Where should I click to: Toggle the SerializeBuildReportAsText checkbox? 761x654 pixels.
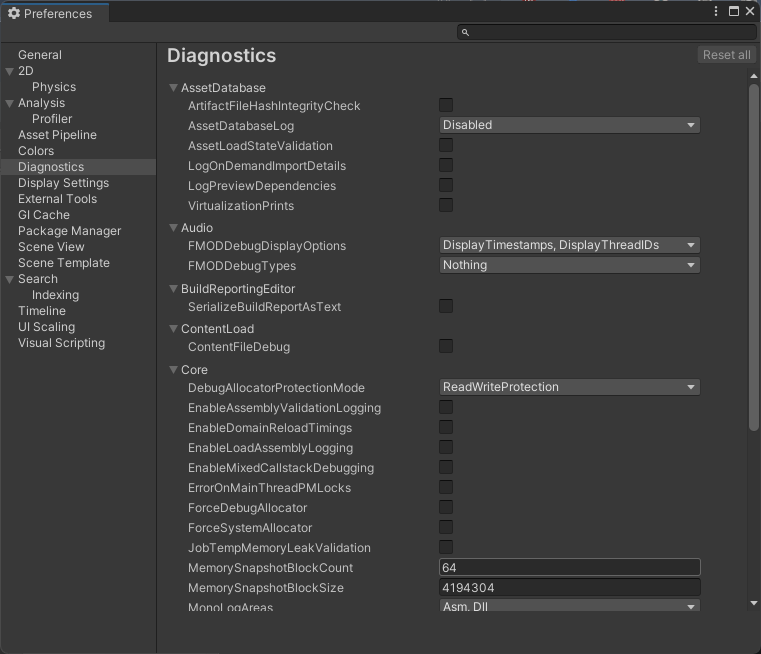446,306
